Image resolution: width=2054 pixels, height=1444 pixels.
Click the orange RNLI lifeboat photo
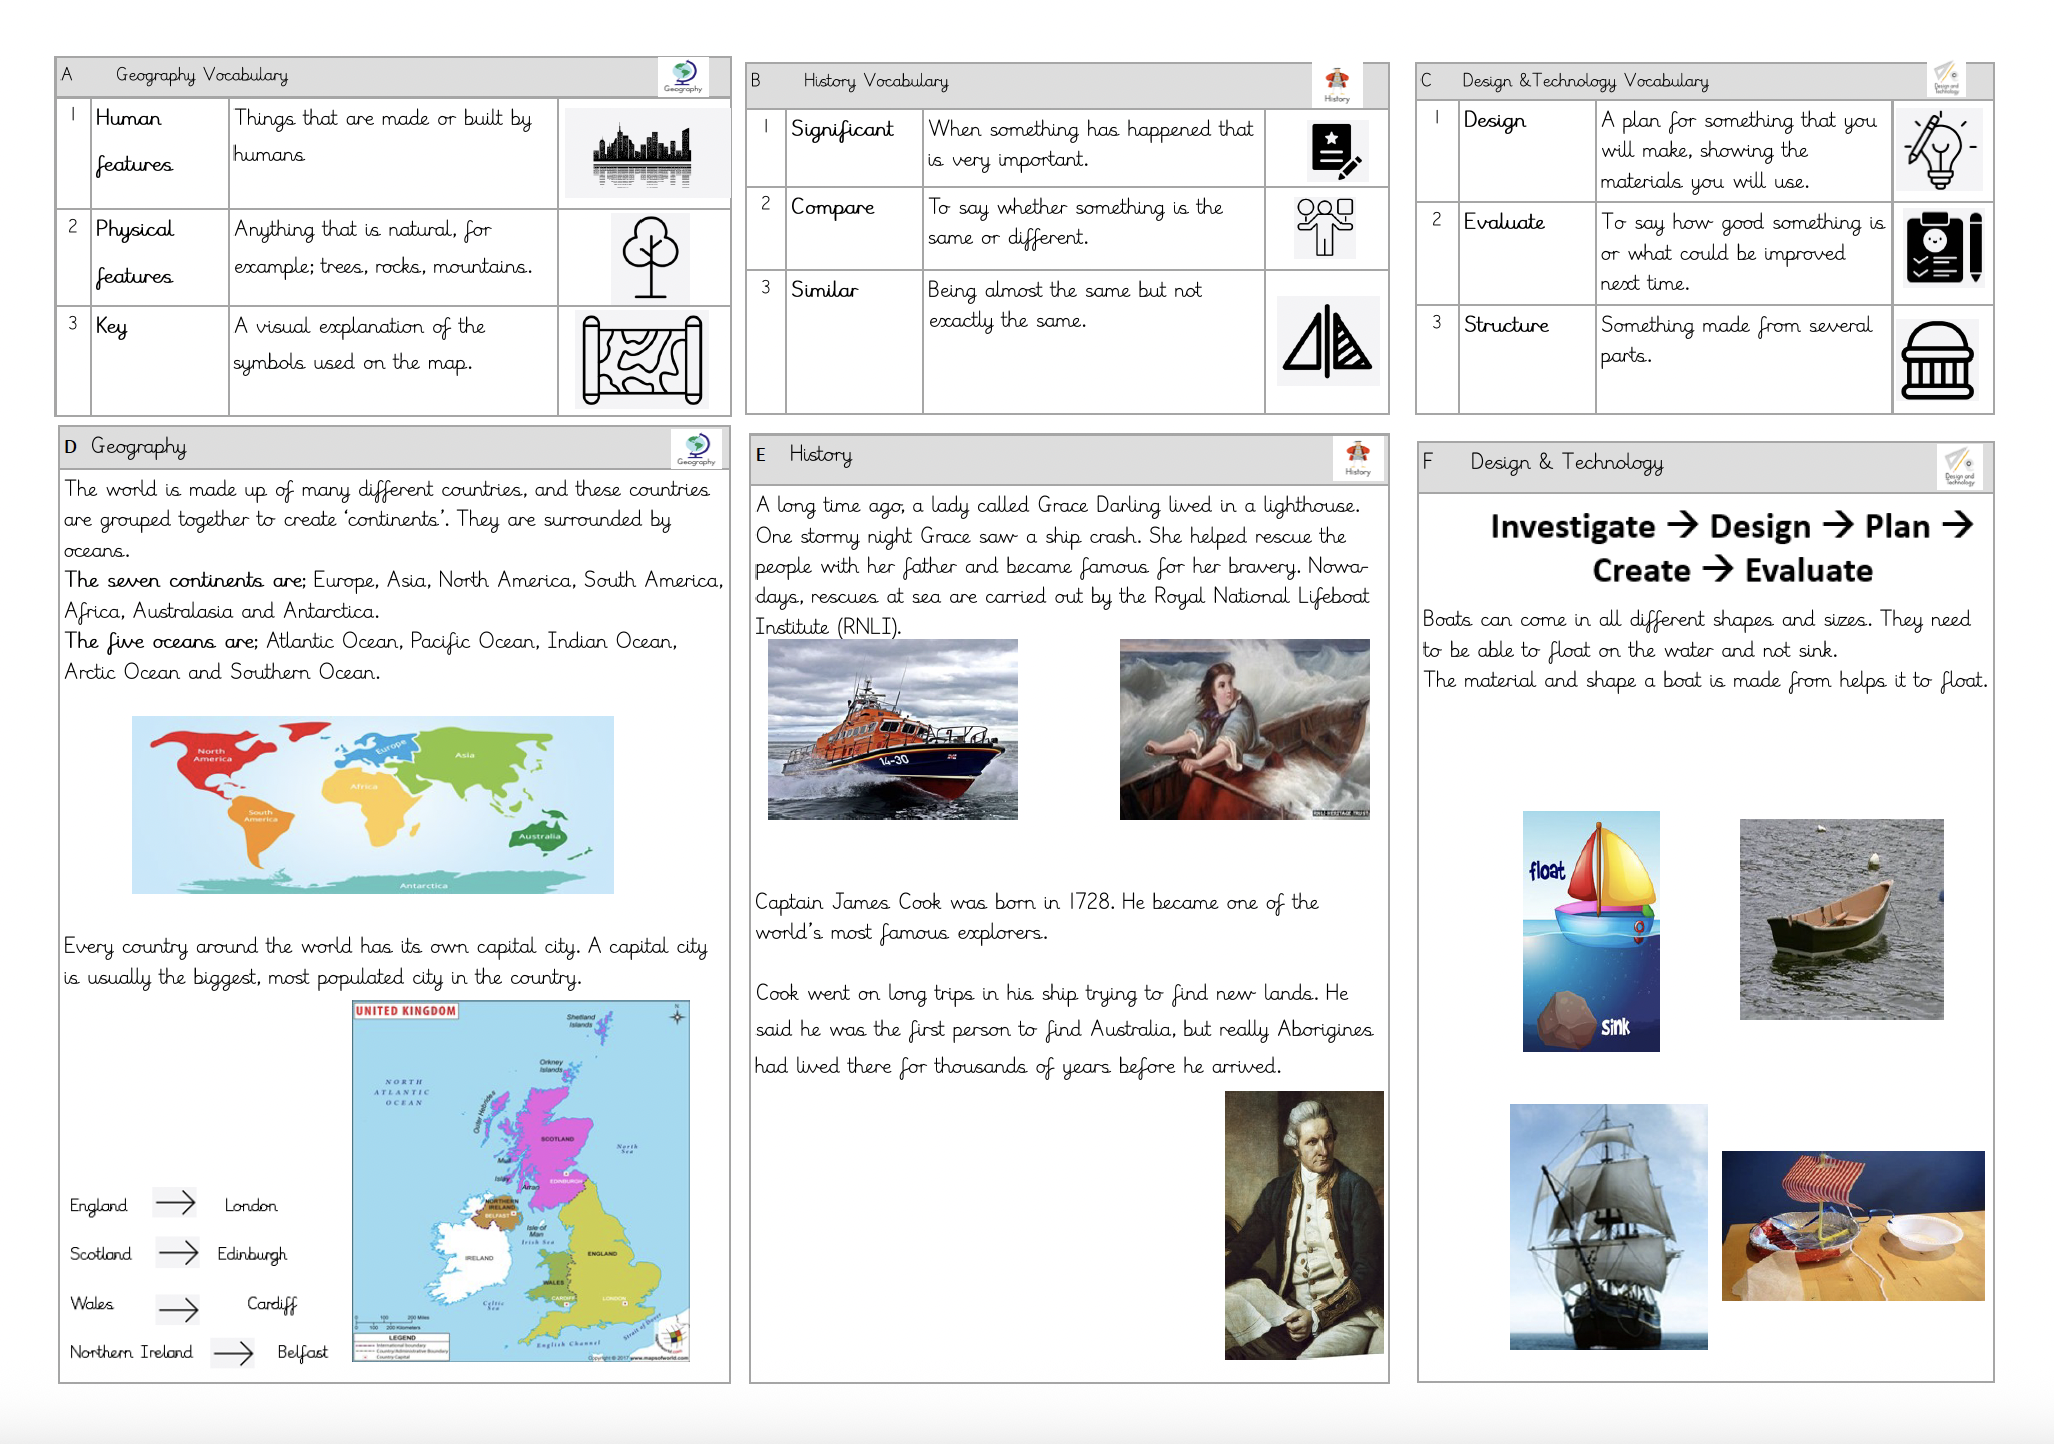[892, 730]
